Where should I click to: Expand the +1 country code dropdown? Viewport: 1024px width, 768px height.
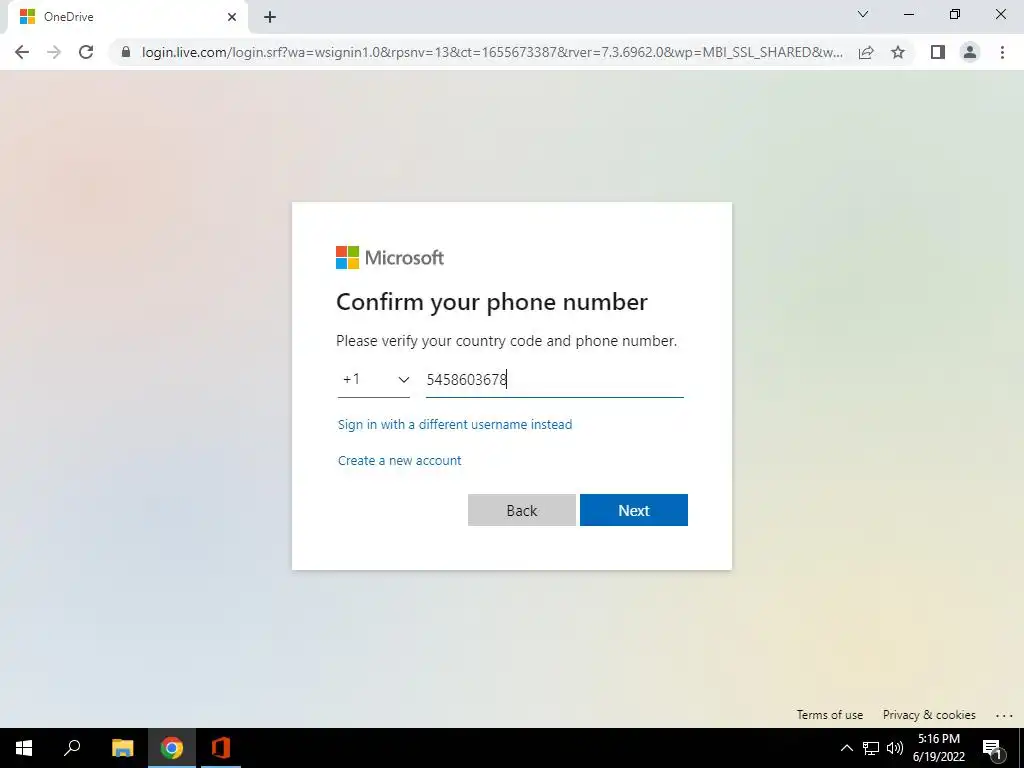[374, 379]
